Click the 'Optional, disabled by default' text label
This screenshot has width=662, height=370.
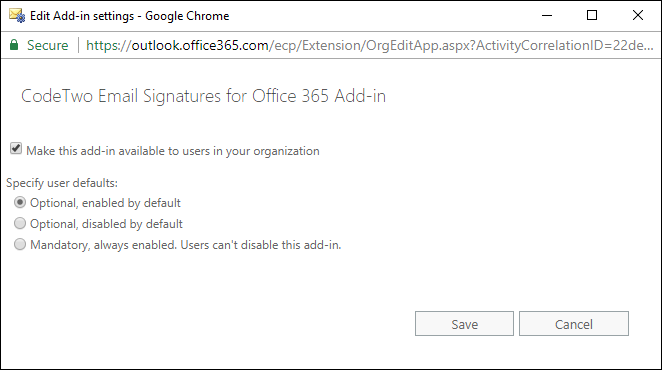106,224
